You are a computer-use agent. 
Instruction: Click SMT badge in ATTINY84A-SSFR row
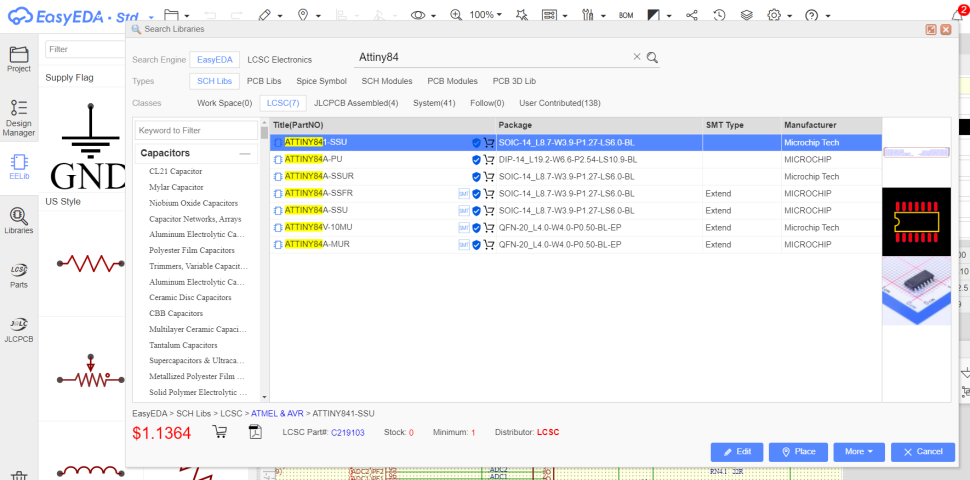pos(464,194)
